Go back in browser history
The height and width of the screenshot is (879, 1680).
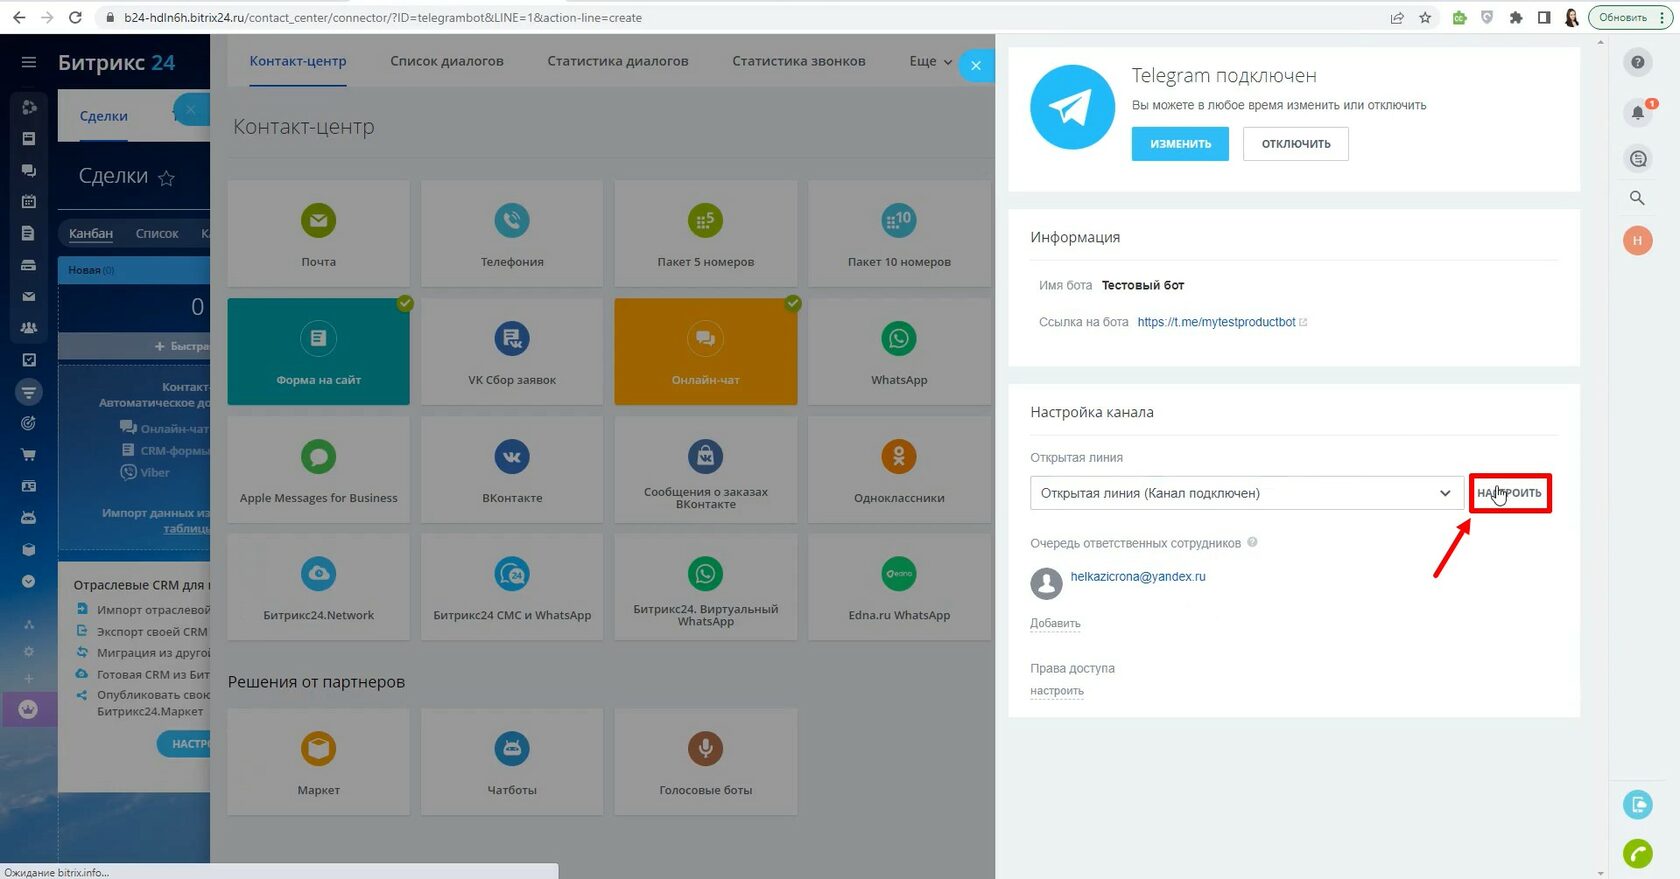[x=19, y=17]
